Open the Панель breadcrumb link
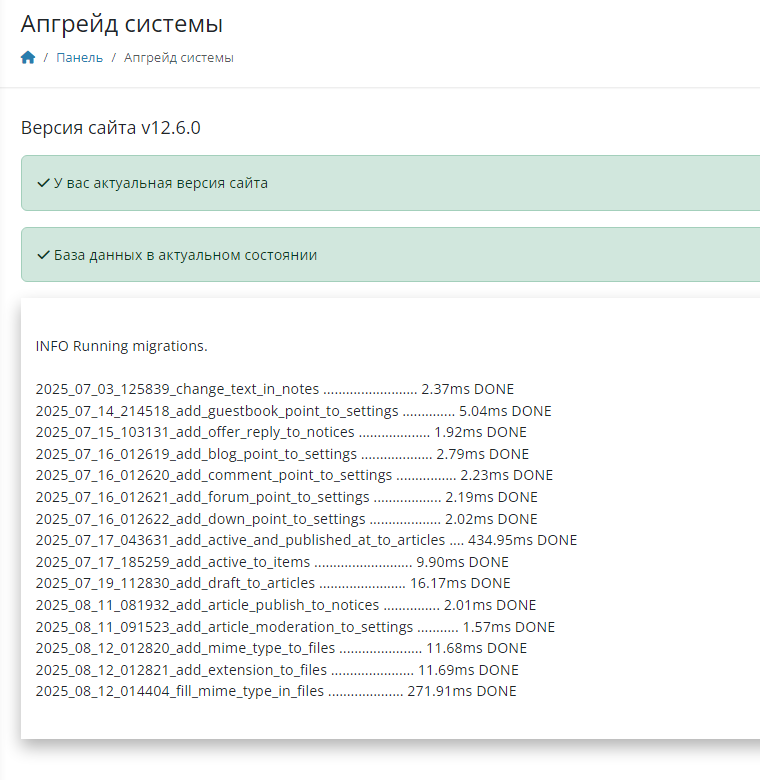 coord(79,58)
